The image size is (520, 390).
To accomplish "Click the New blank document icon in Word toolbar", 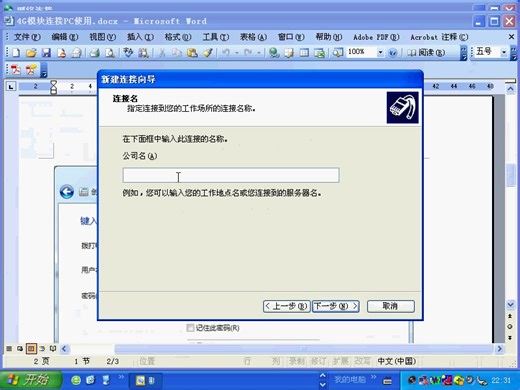I will [16, 52].
